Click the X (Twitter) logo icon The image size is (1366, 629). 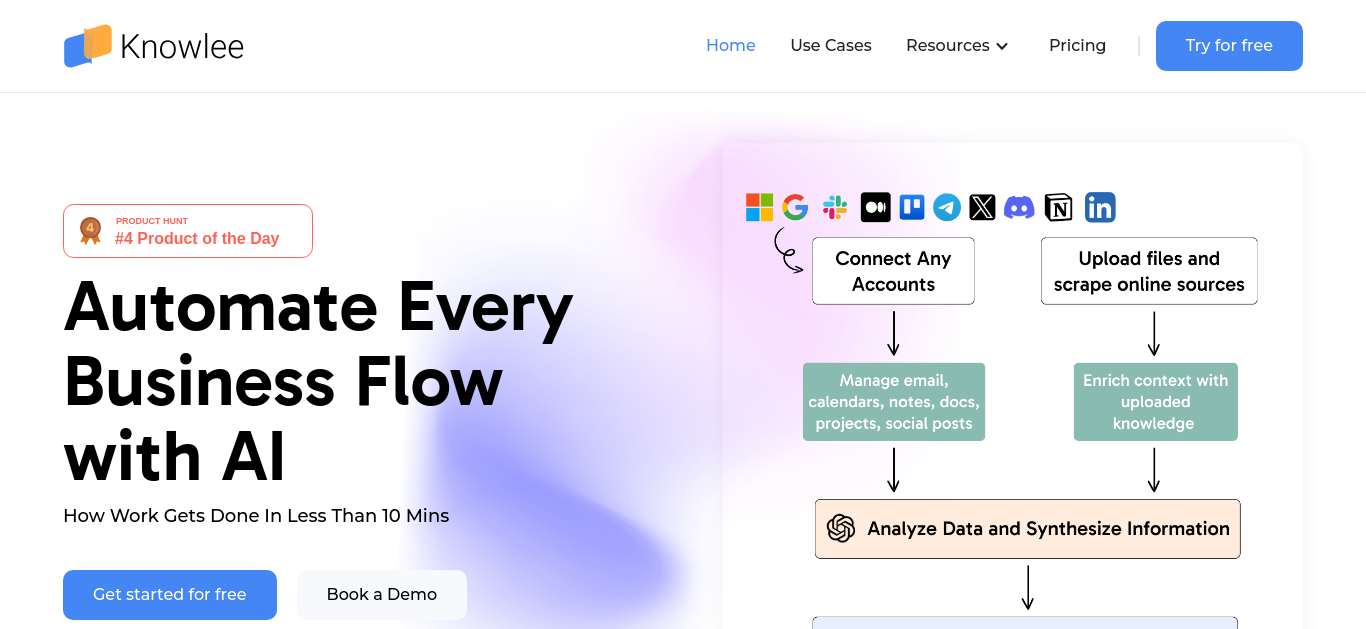(983, 207)
